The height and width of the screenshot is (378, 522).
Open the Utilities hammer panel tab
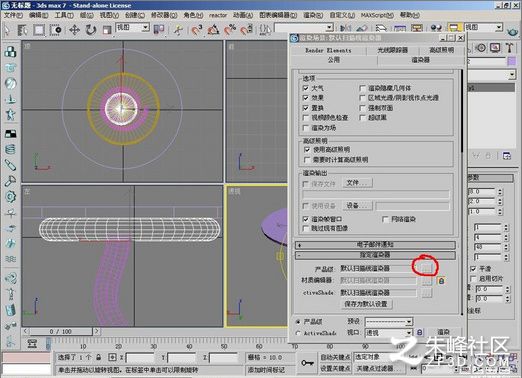[x=509, y=48]
